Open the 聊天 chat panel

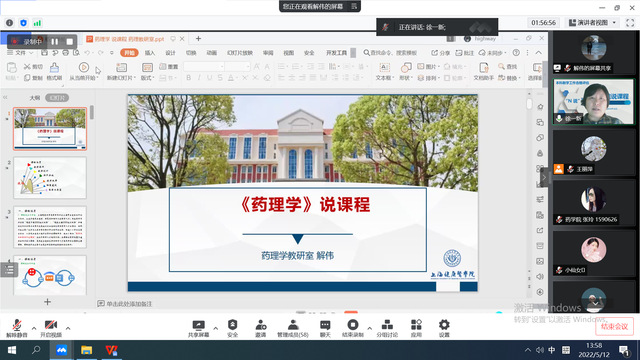[325, 329]
